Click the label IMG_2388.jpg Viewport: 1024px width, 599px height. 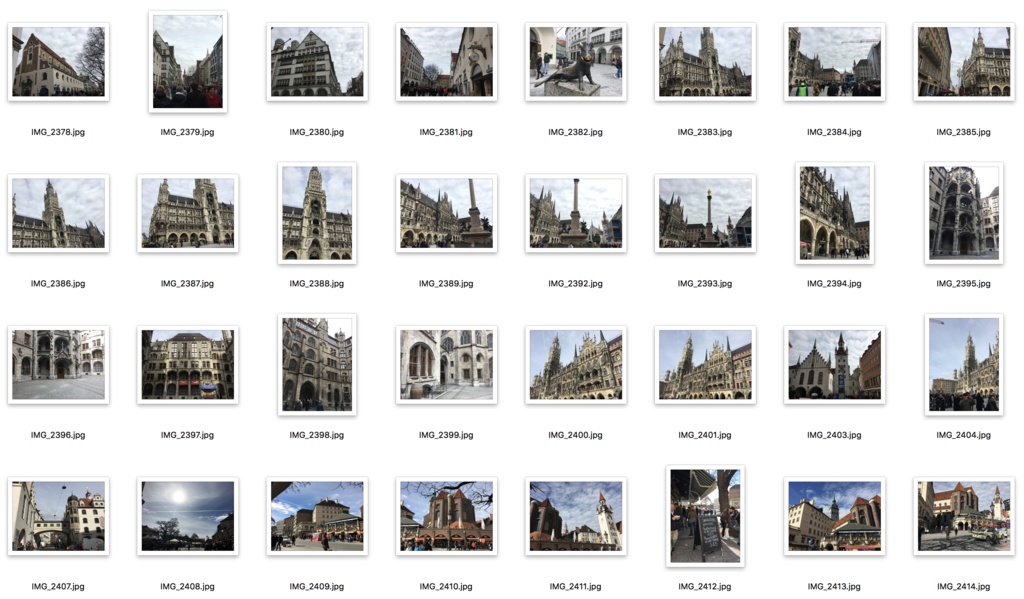point(317,283)
